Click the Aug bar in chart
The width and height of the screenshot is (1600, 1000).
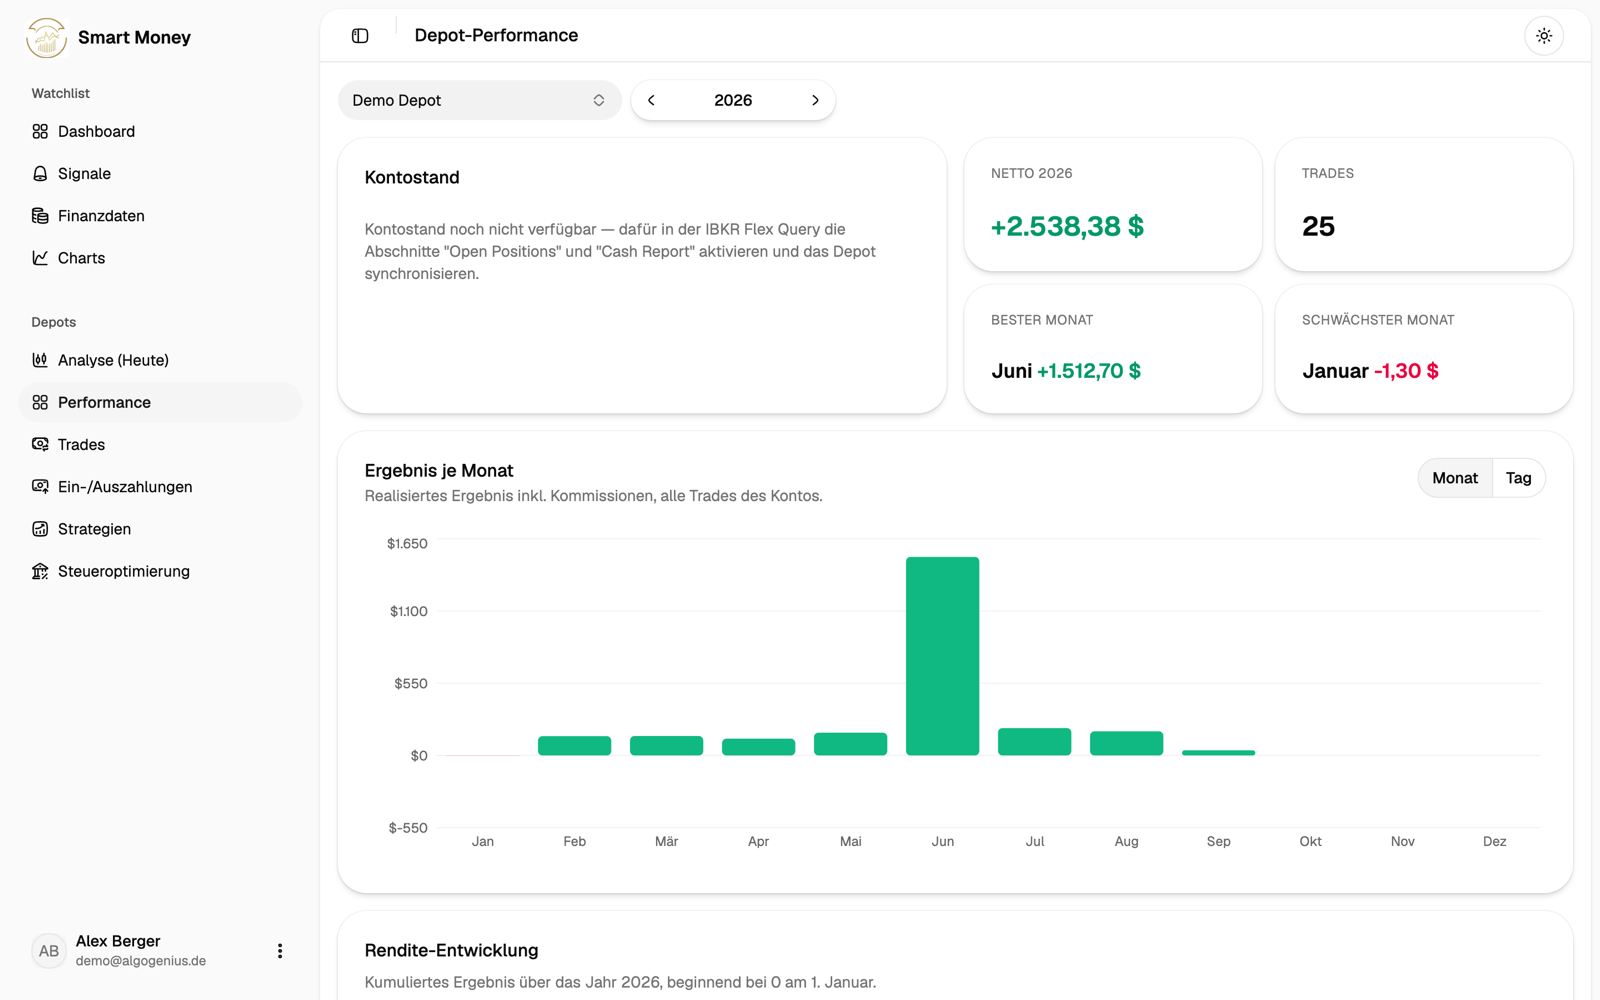[x=1126, y=743]
